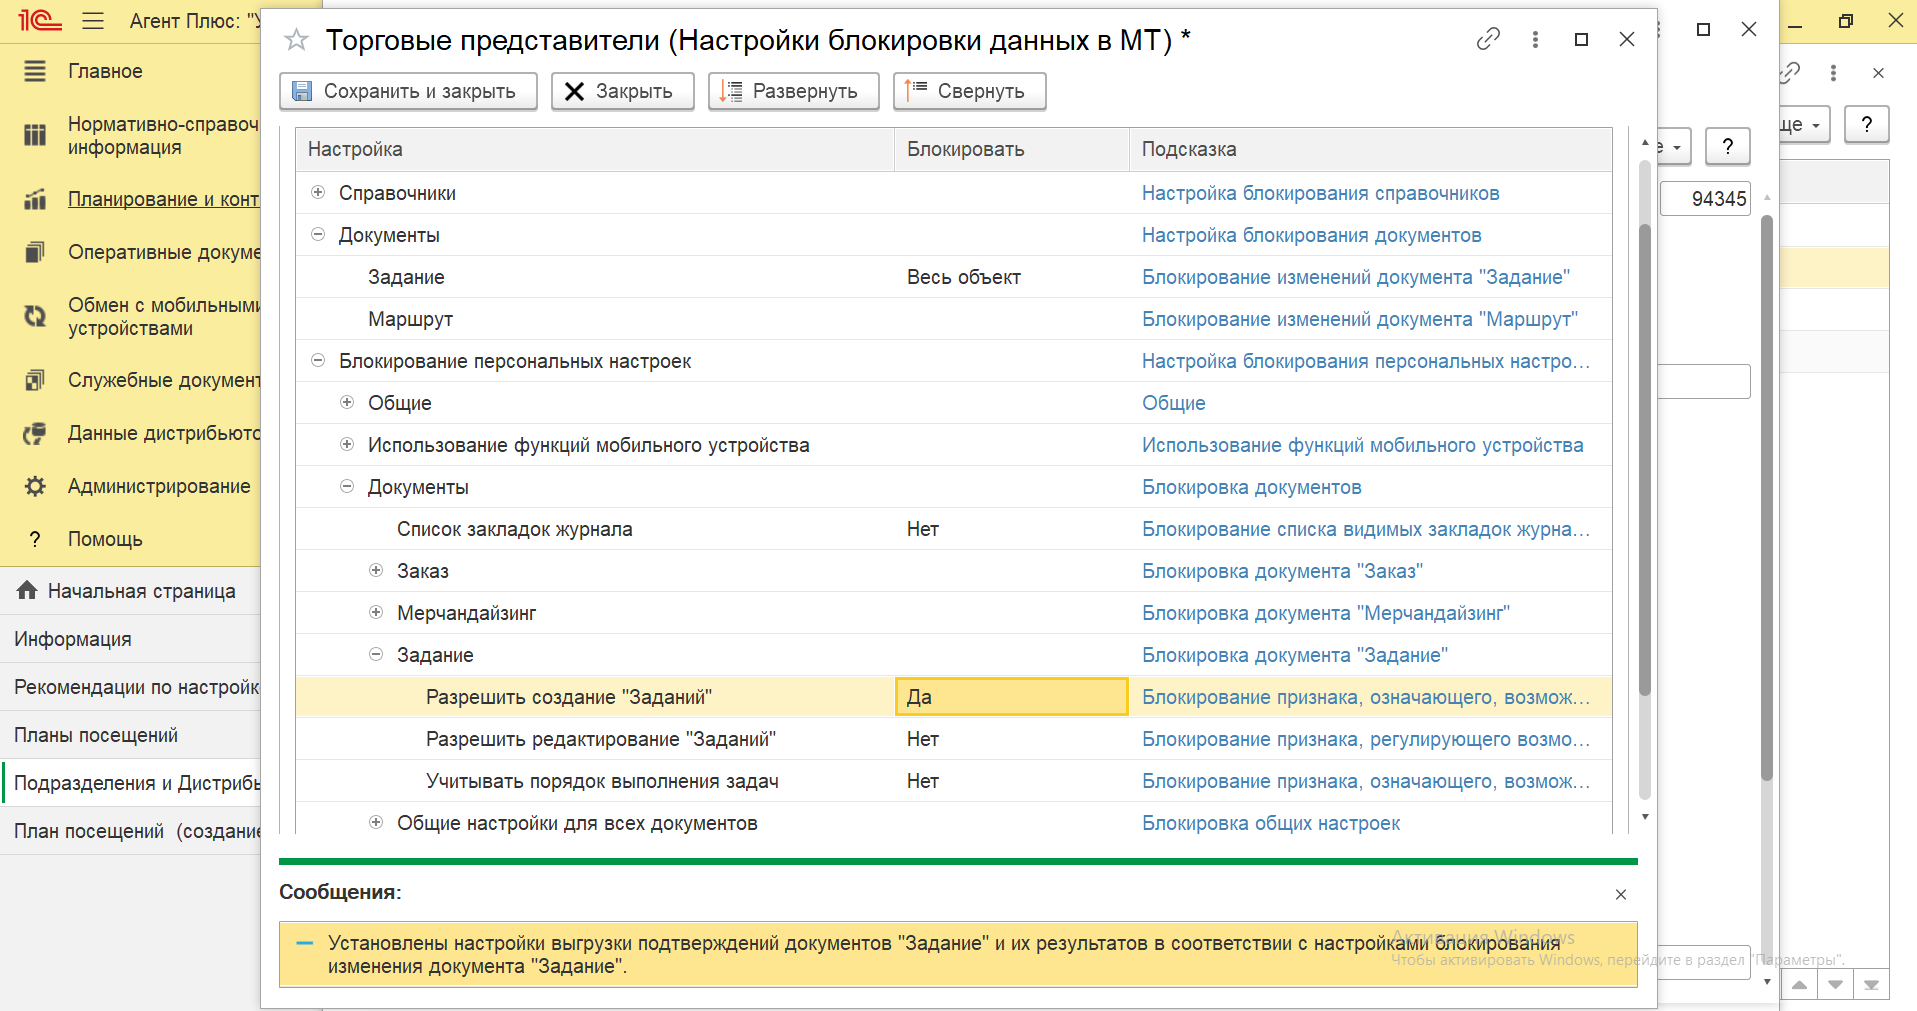Open Подразделения и Дистрибьюторы tab
This screenshot has height=1011, width=1917.
[130, 783]
